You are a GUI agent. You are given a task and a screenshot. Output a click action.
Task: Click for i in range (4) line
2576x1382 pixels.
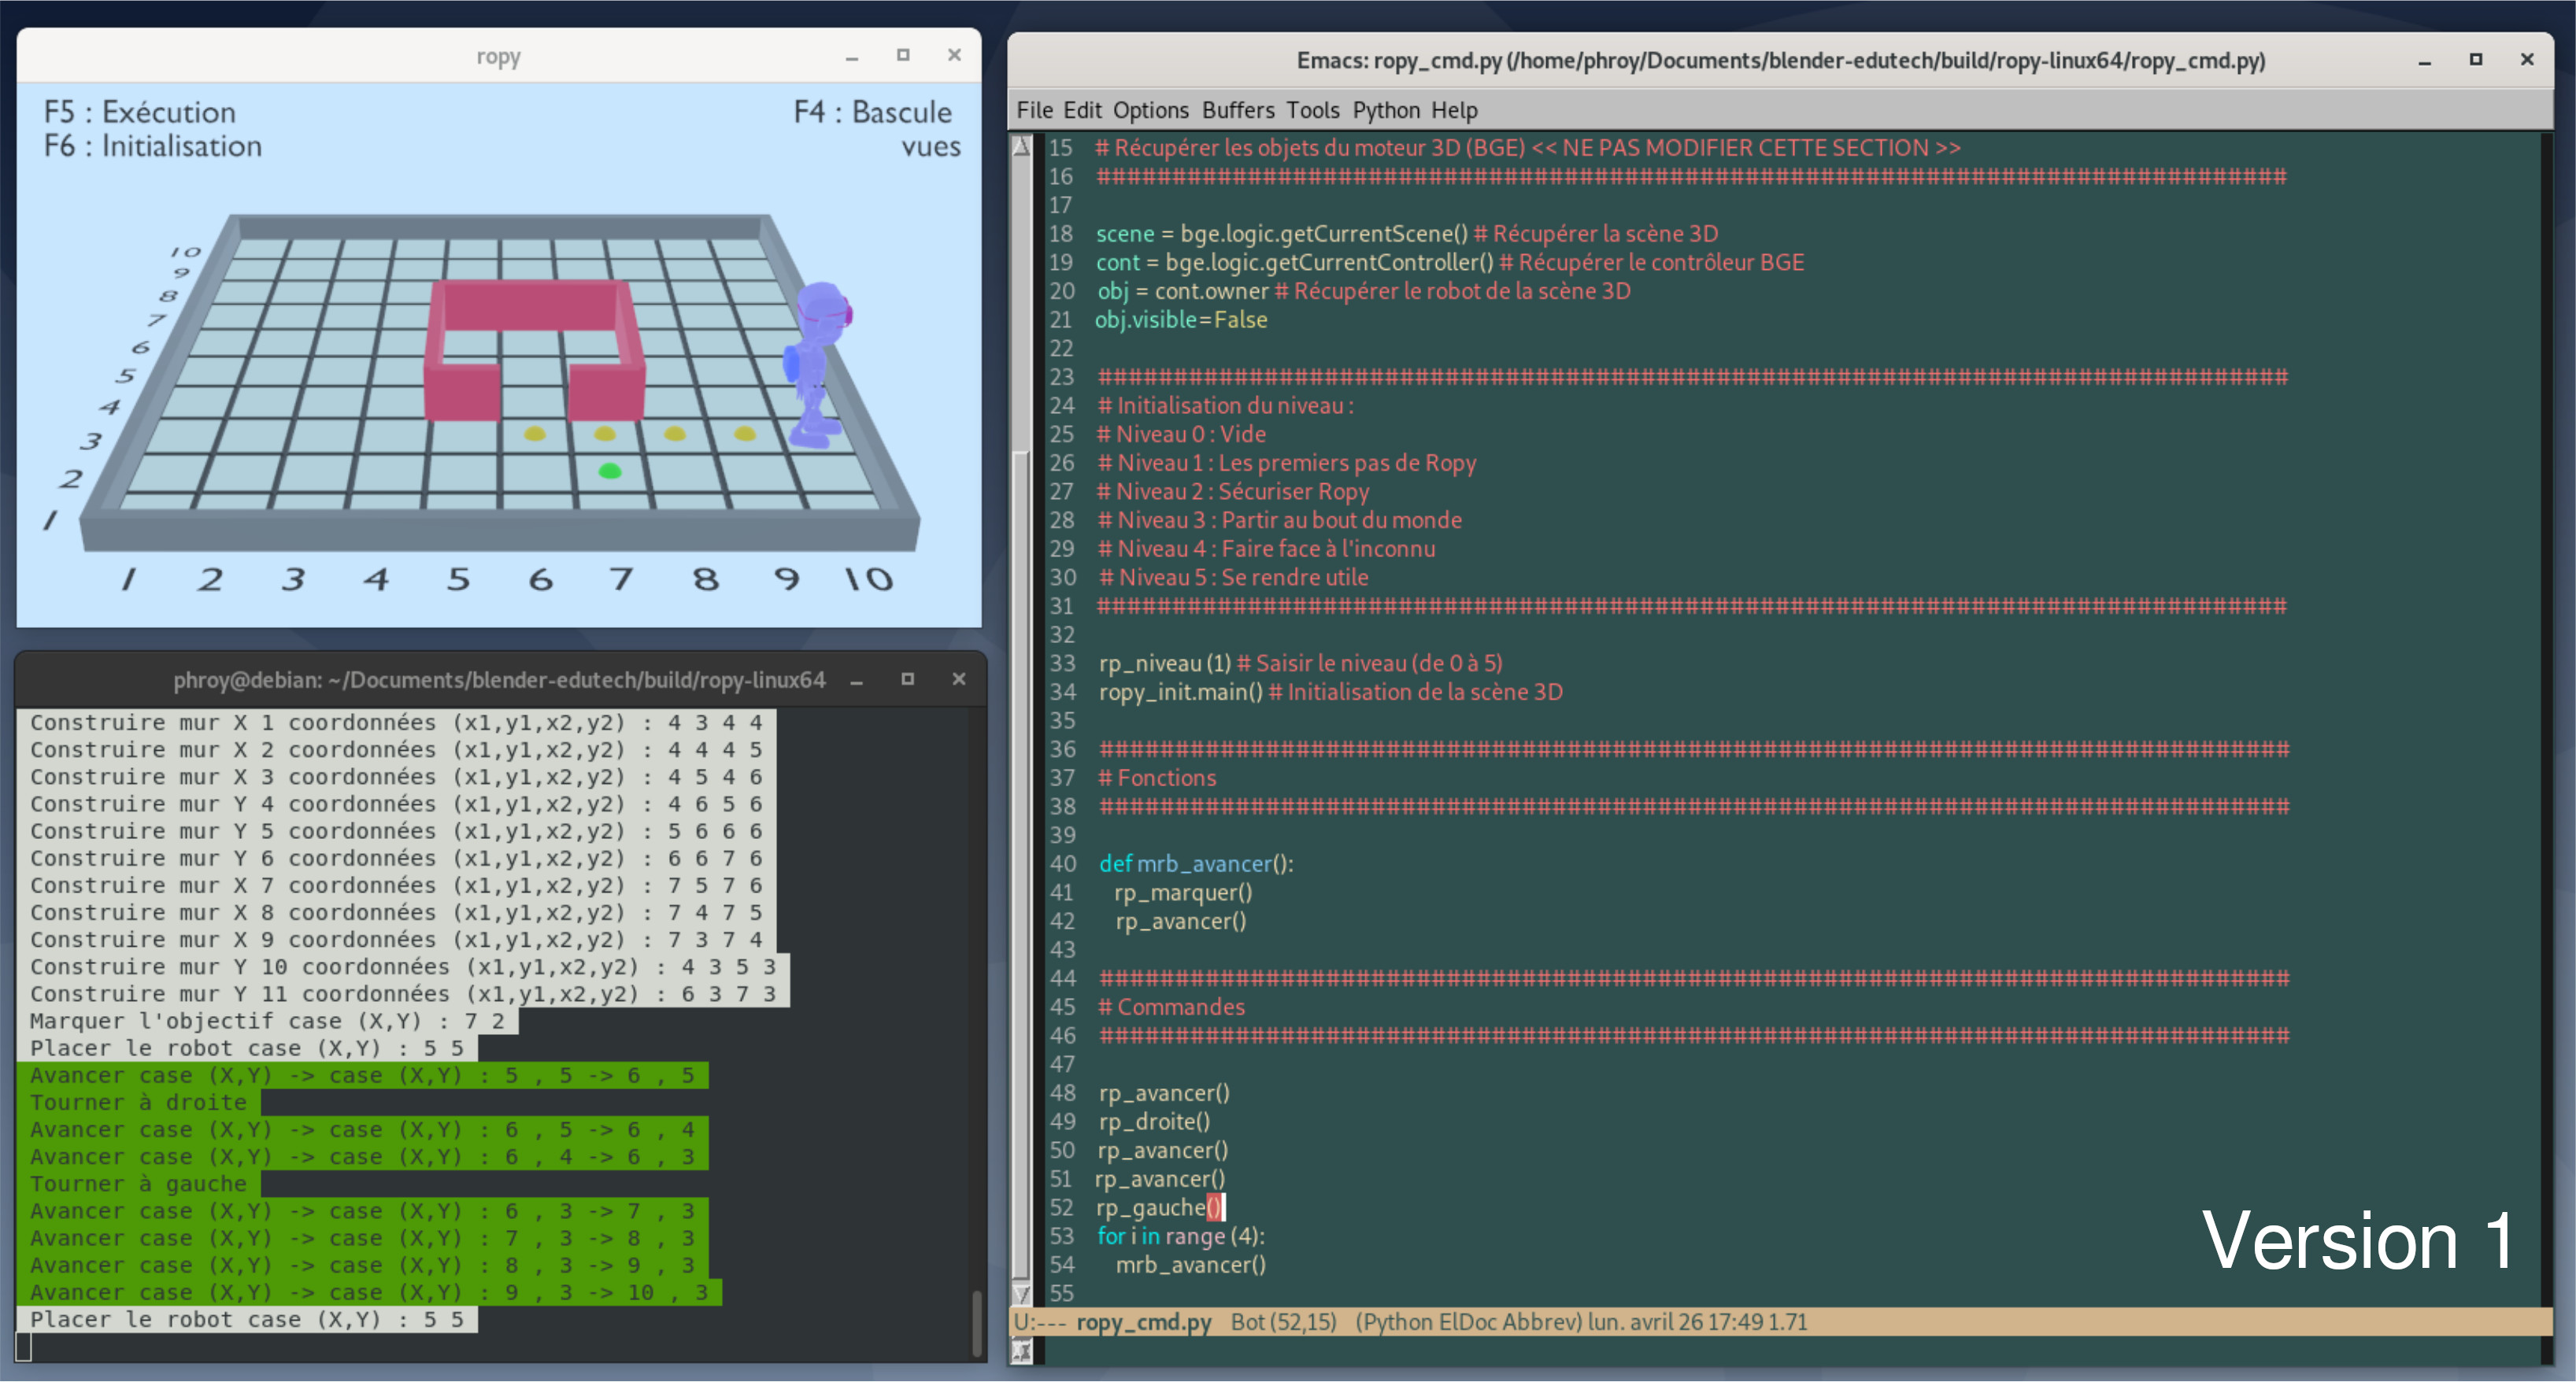[1181, 1237]
